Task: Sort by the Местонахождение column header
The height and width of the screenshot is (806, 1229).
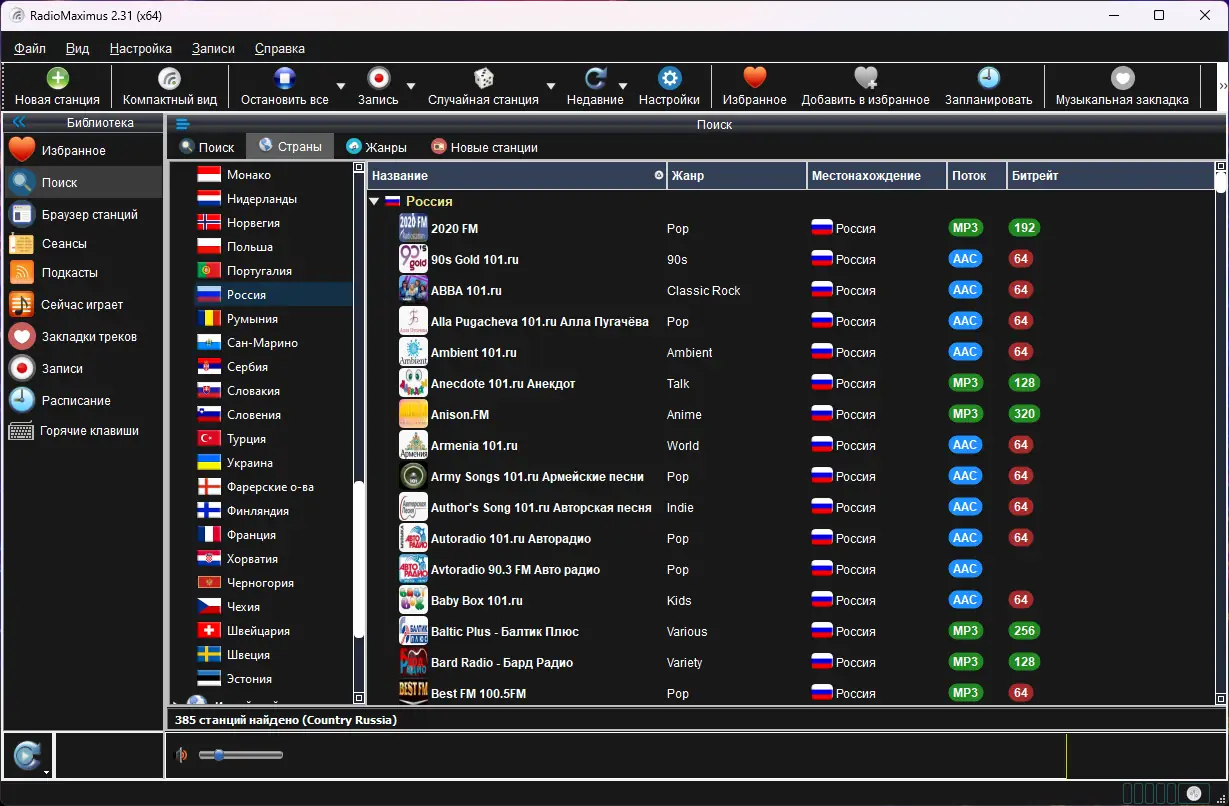Action: [x=876, y=175]
